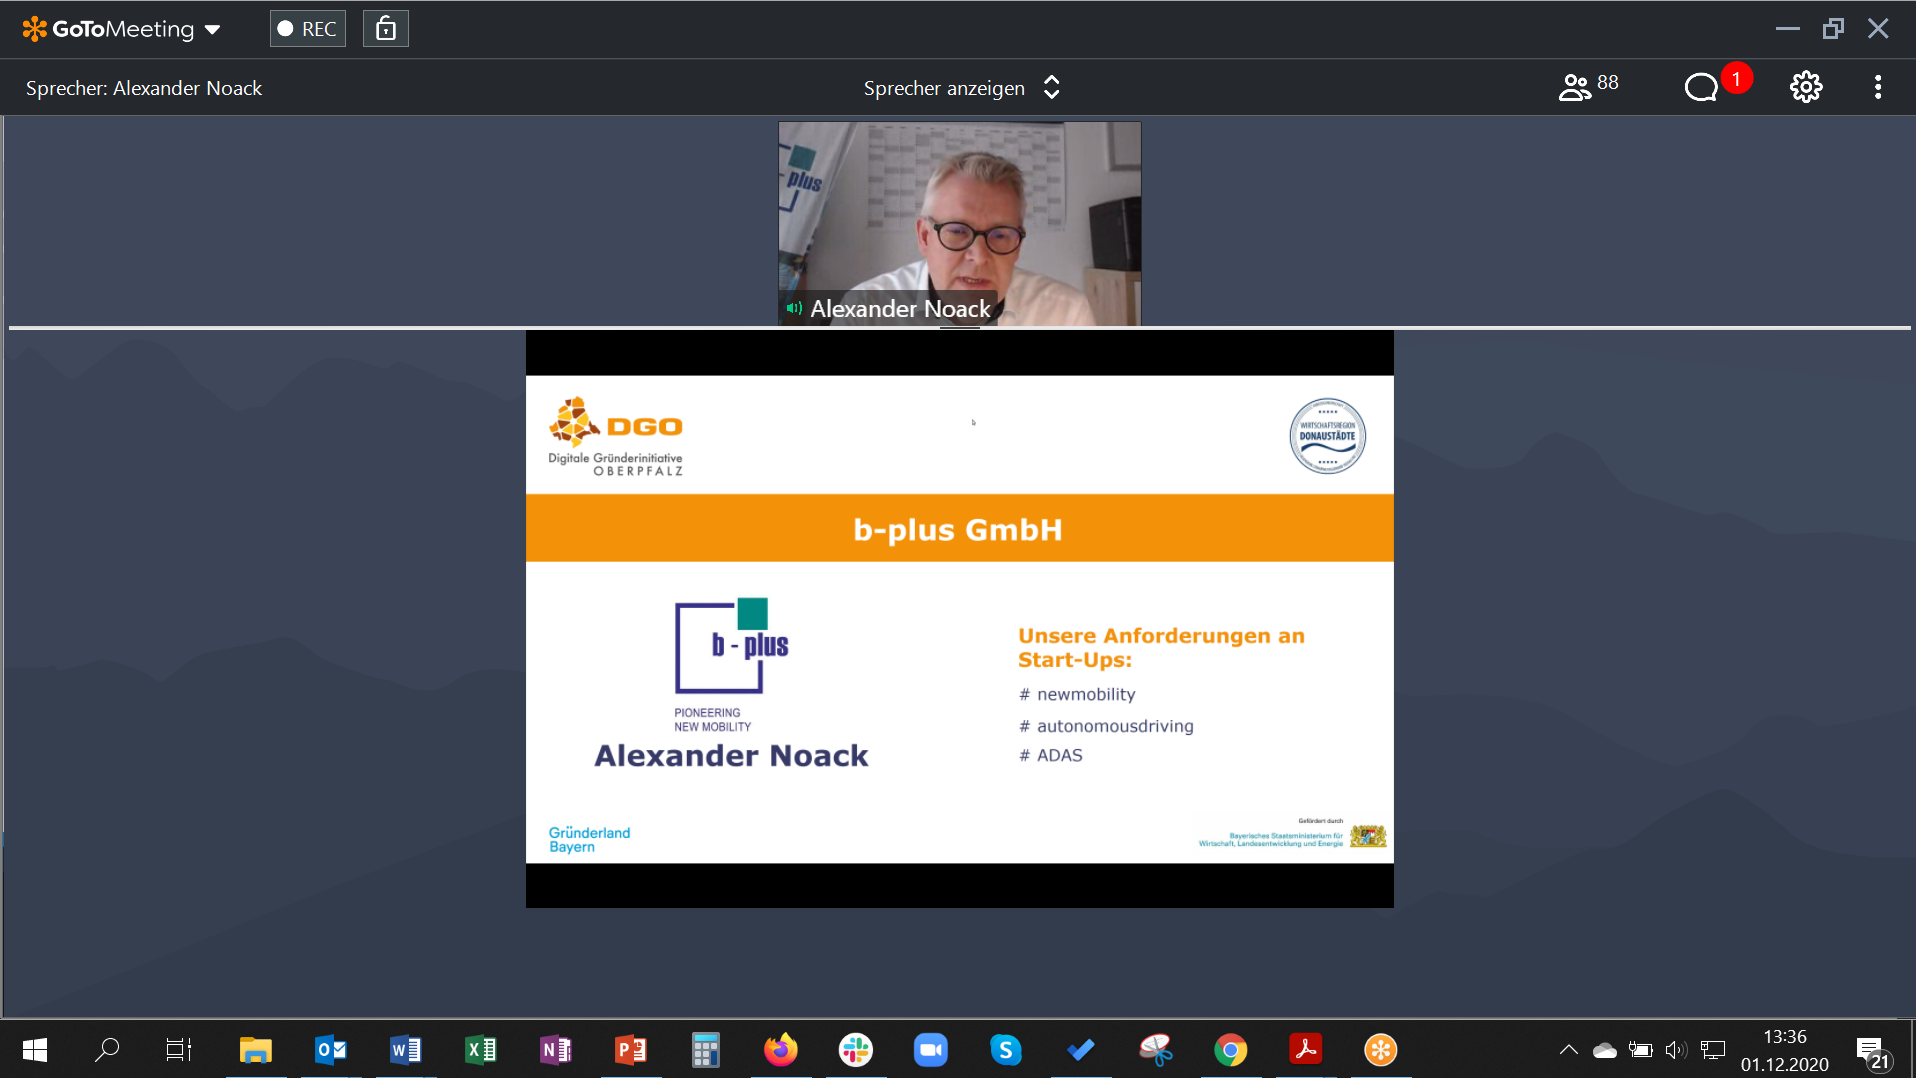1916x1078 pixels.
Task: Open the Windows notification center
Action: (x=1873, y=1052)
